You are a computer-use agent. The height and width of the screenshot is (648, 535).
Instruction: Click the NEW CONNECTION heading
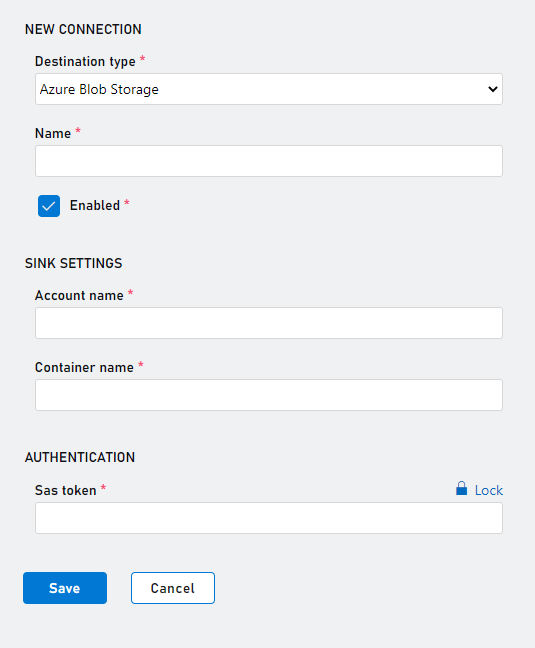83,29
